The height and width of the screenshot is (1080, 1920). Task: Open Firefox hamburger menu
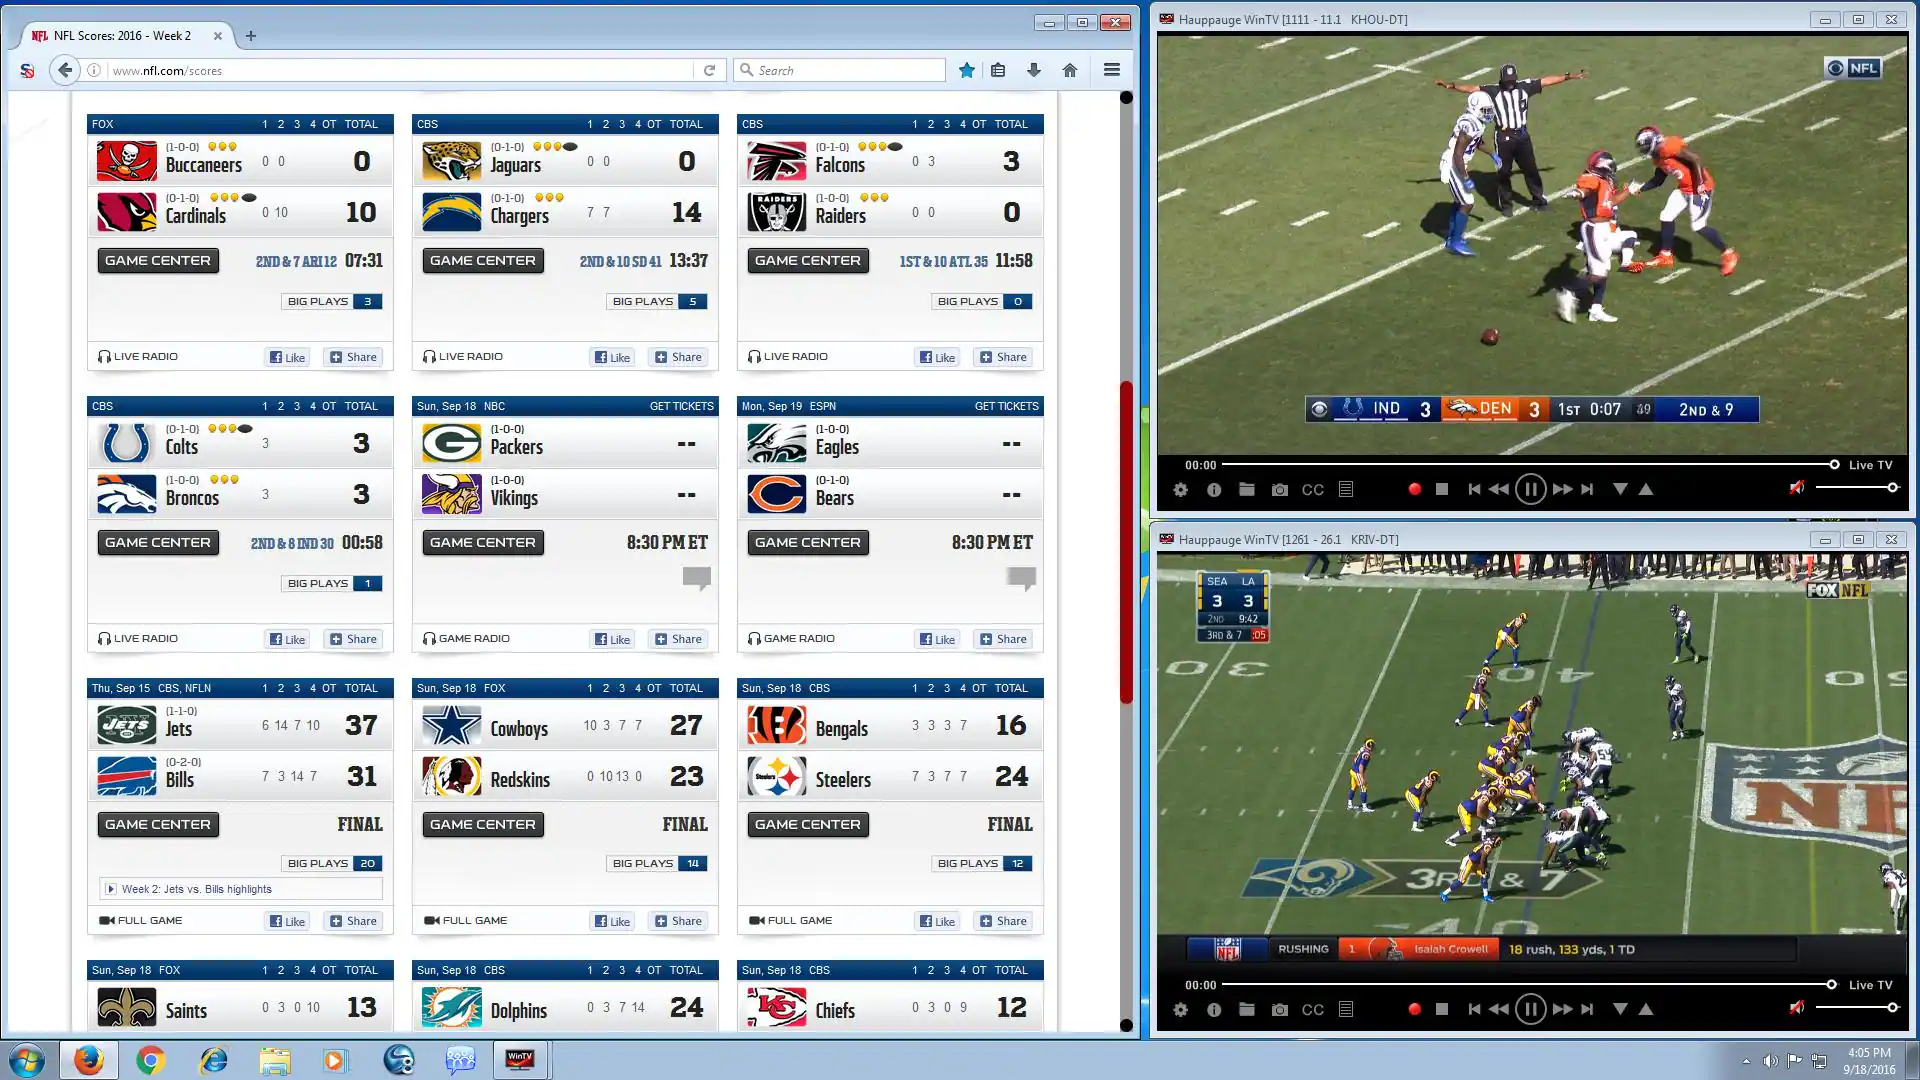1111,70
